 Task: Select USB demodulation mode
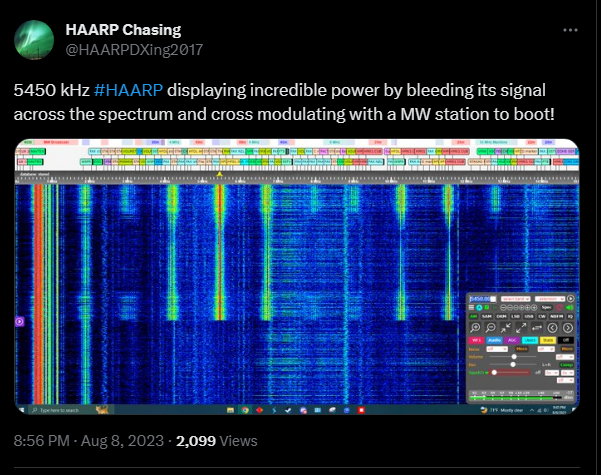(x=529, y=317)
